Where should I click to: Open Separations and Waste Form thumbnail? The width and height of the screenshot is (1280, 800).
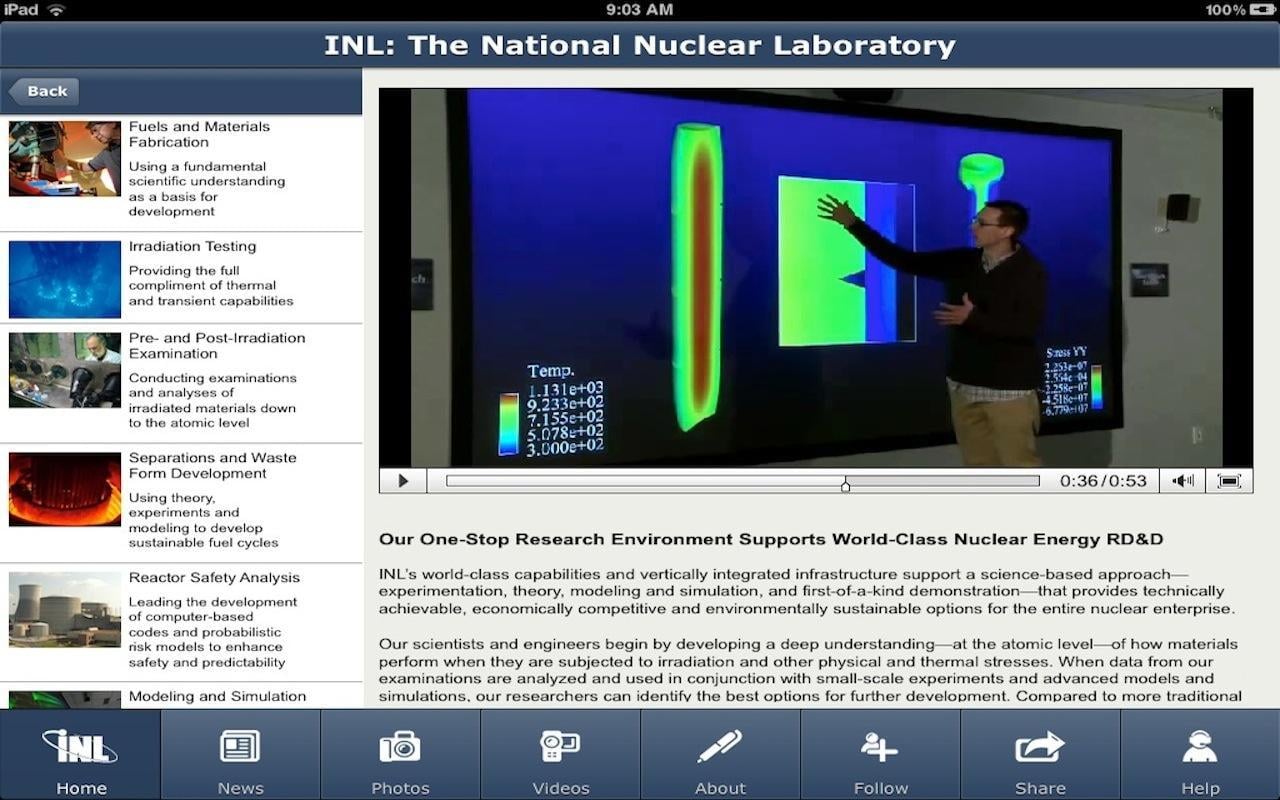[65, 490]
